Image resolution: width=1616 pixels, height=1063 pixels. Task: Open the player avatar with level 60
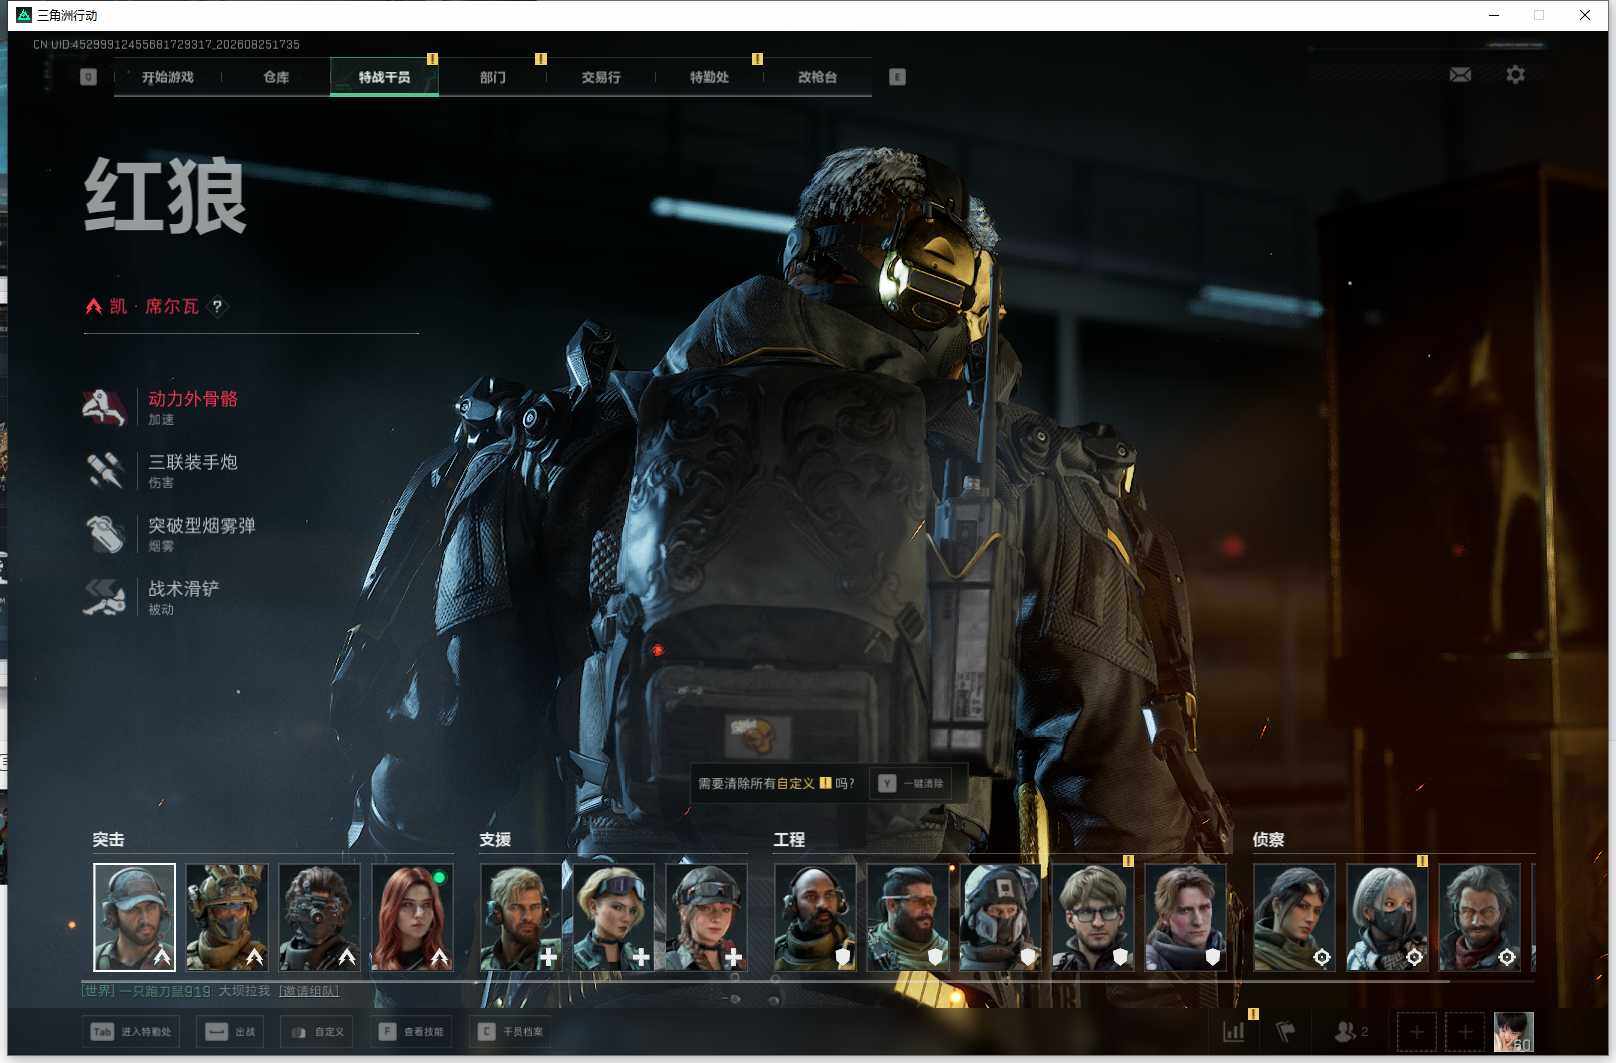click(1513, 1031)
